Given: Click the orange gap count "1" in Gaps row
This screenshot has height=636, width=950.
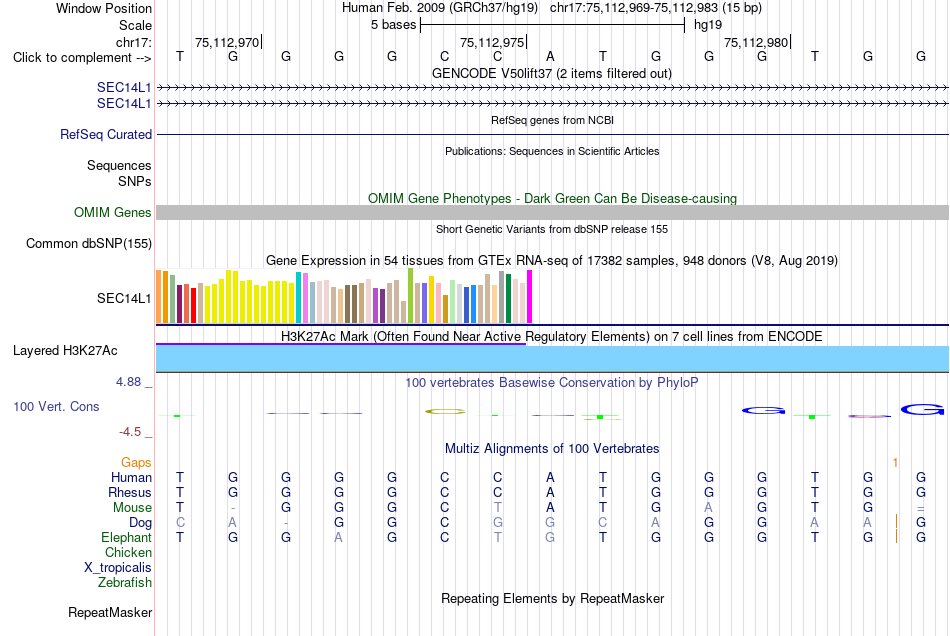Looking at the screenshot, I should (x=895, y=463).
